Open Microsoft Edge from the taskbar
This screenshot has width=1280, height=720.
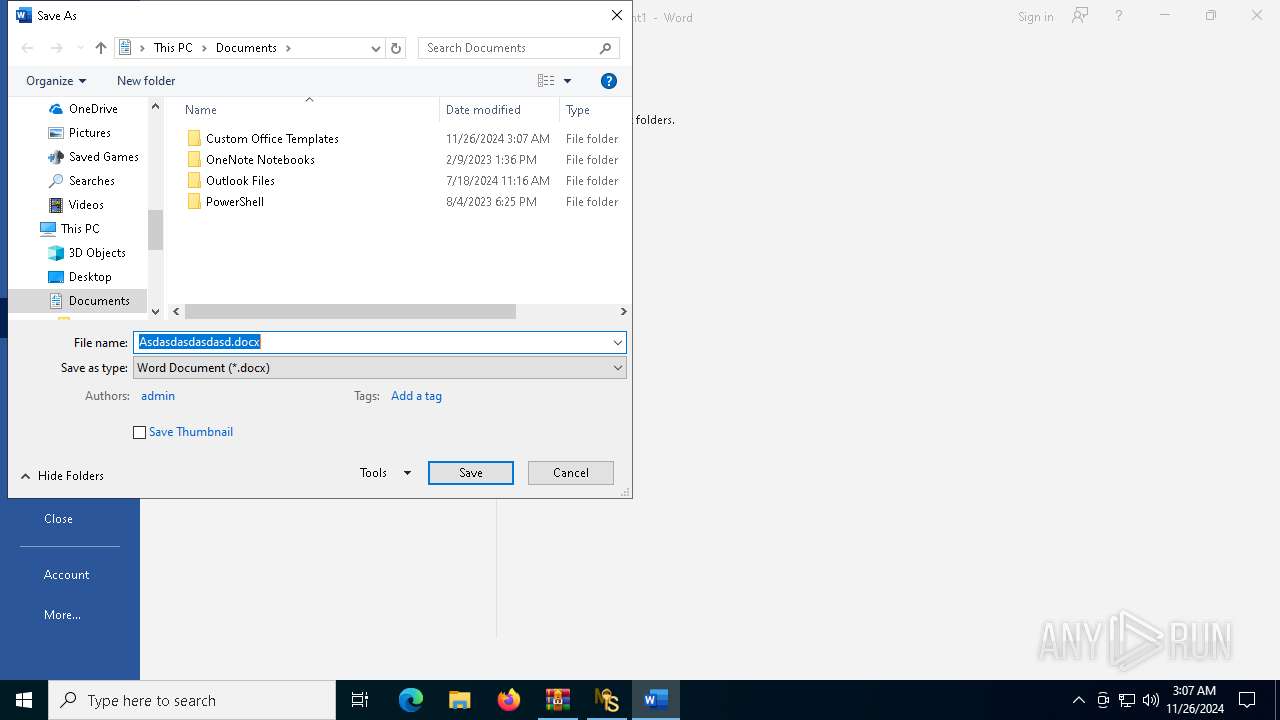coord(411,700)
